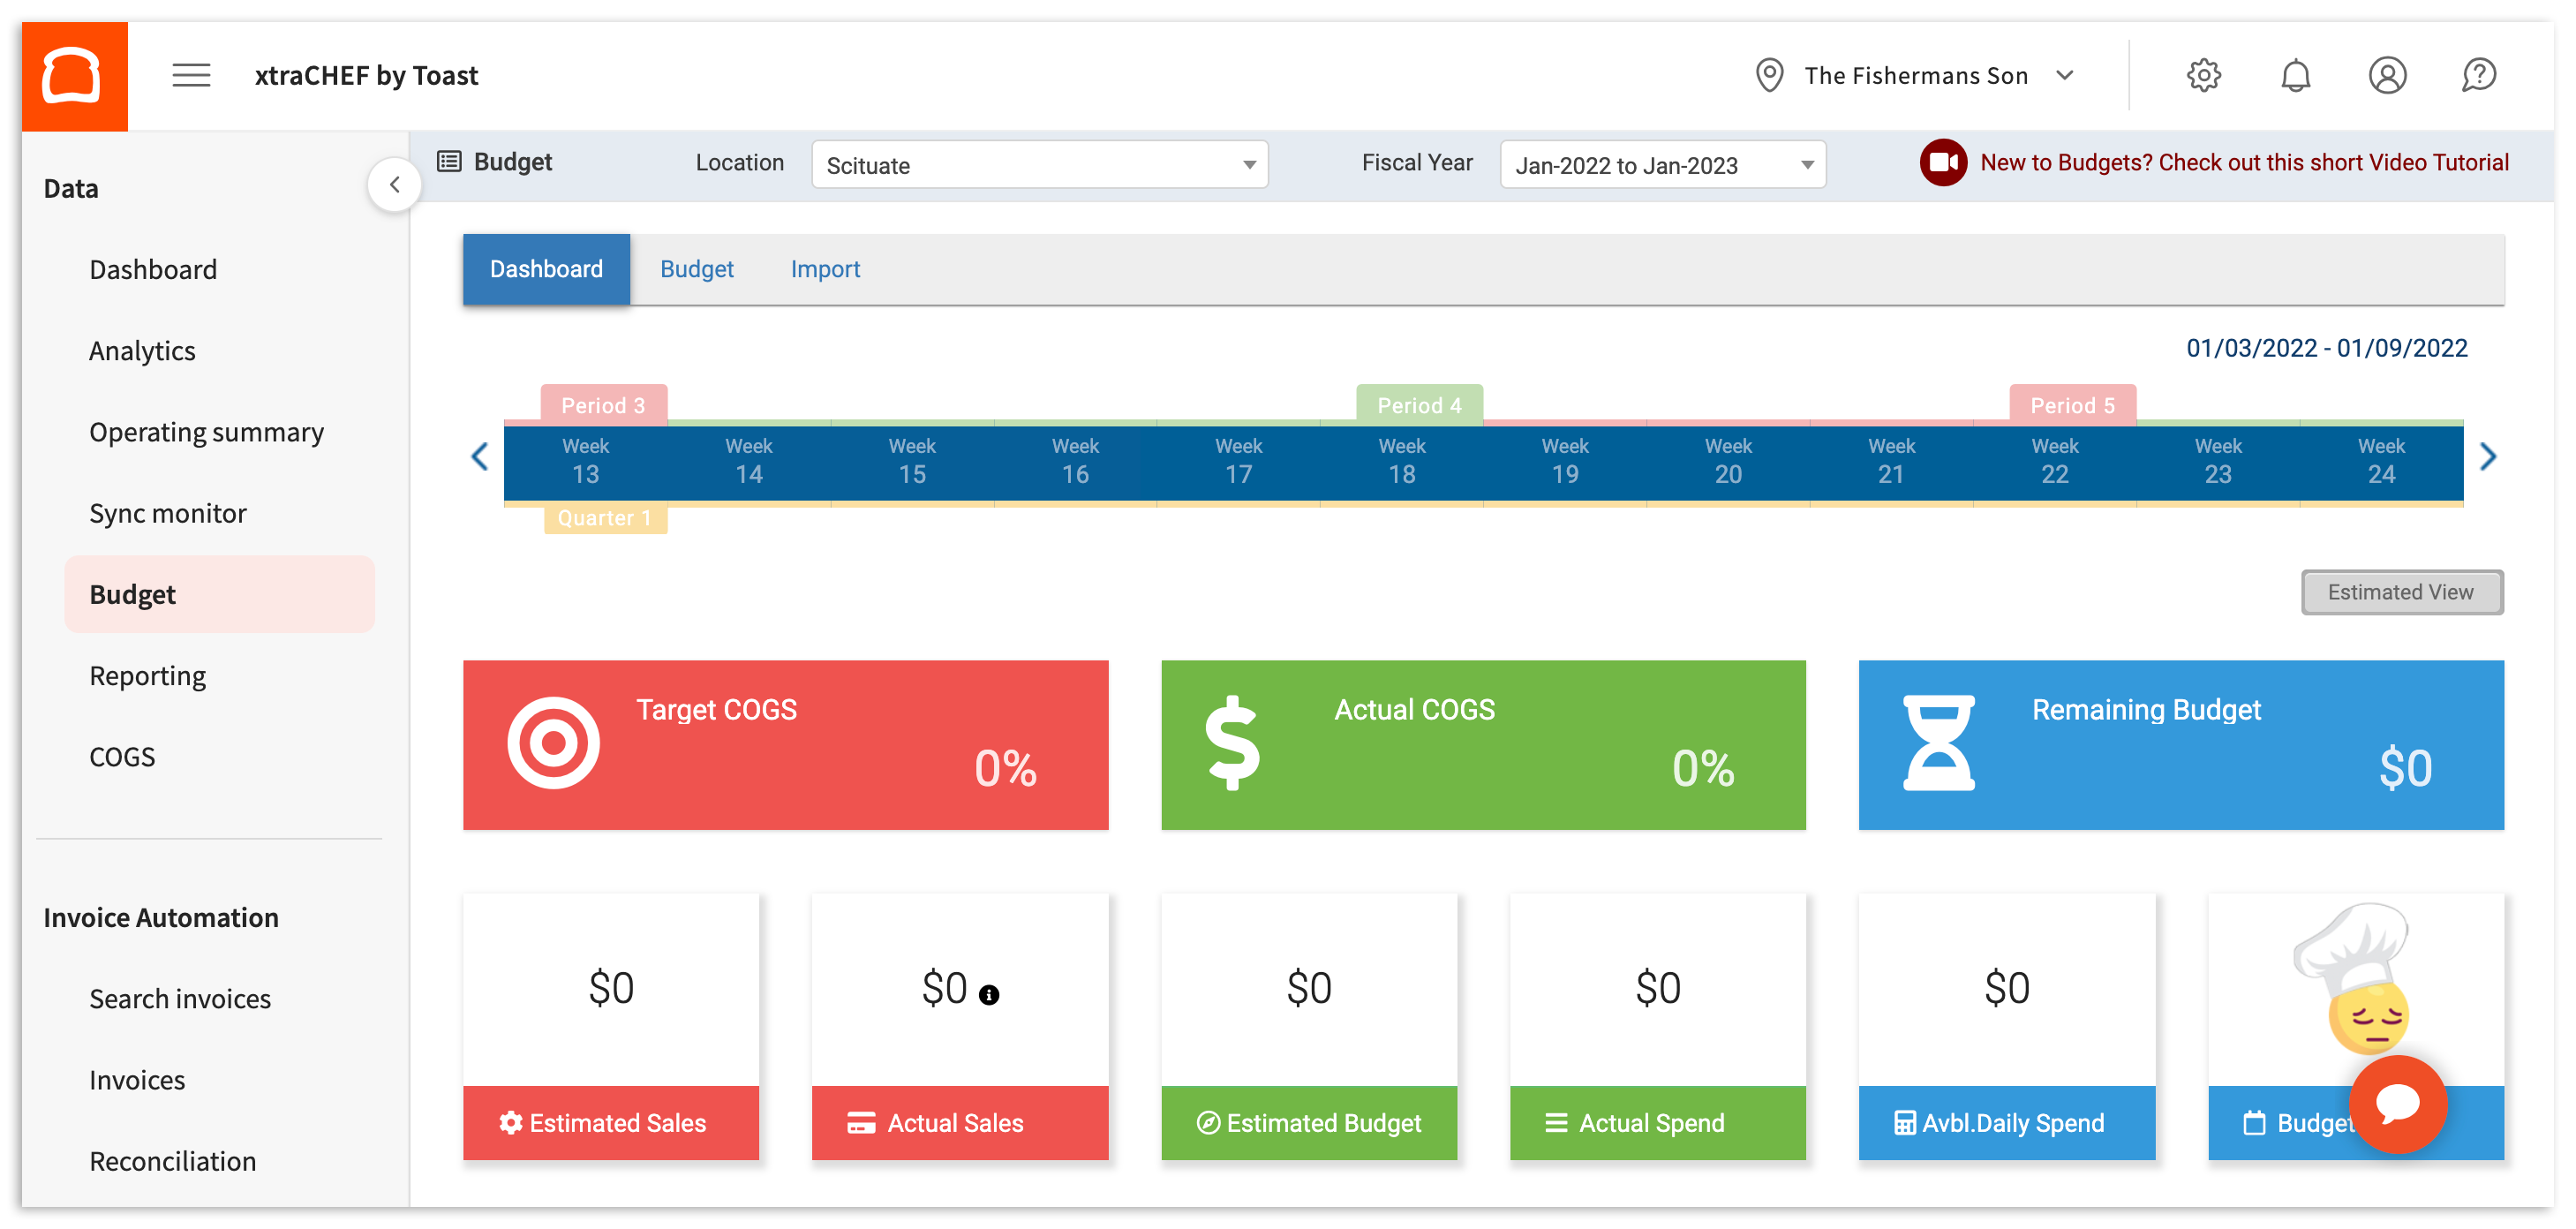2576x1229 pixels.
Task: Play the red video tutorial icon
Action: click(1942, 163)
